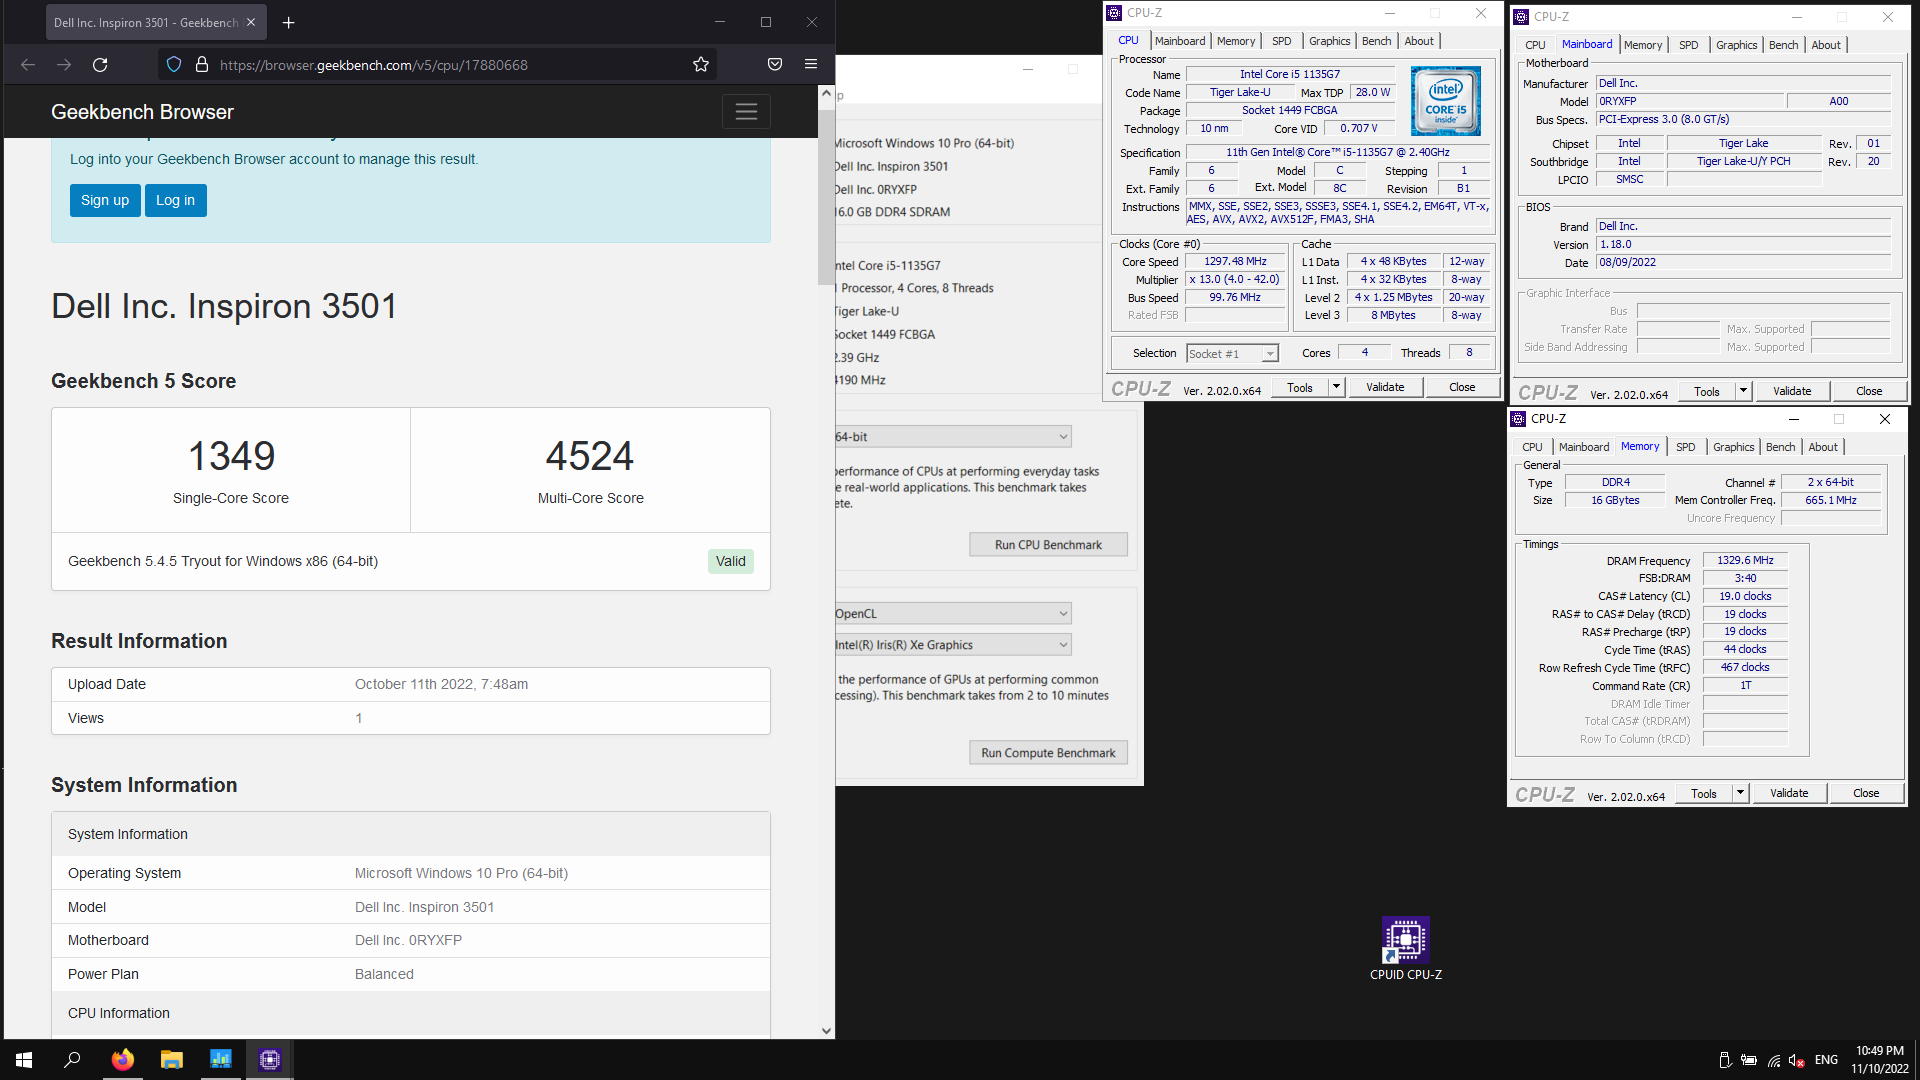Viewport: 1920px width, 1080px height.
Task: Open the shield tracking protection icon
Action: [x=174, y=65]
